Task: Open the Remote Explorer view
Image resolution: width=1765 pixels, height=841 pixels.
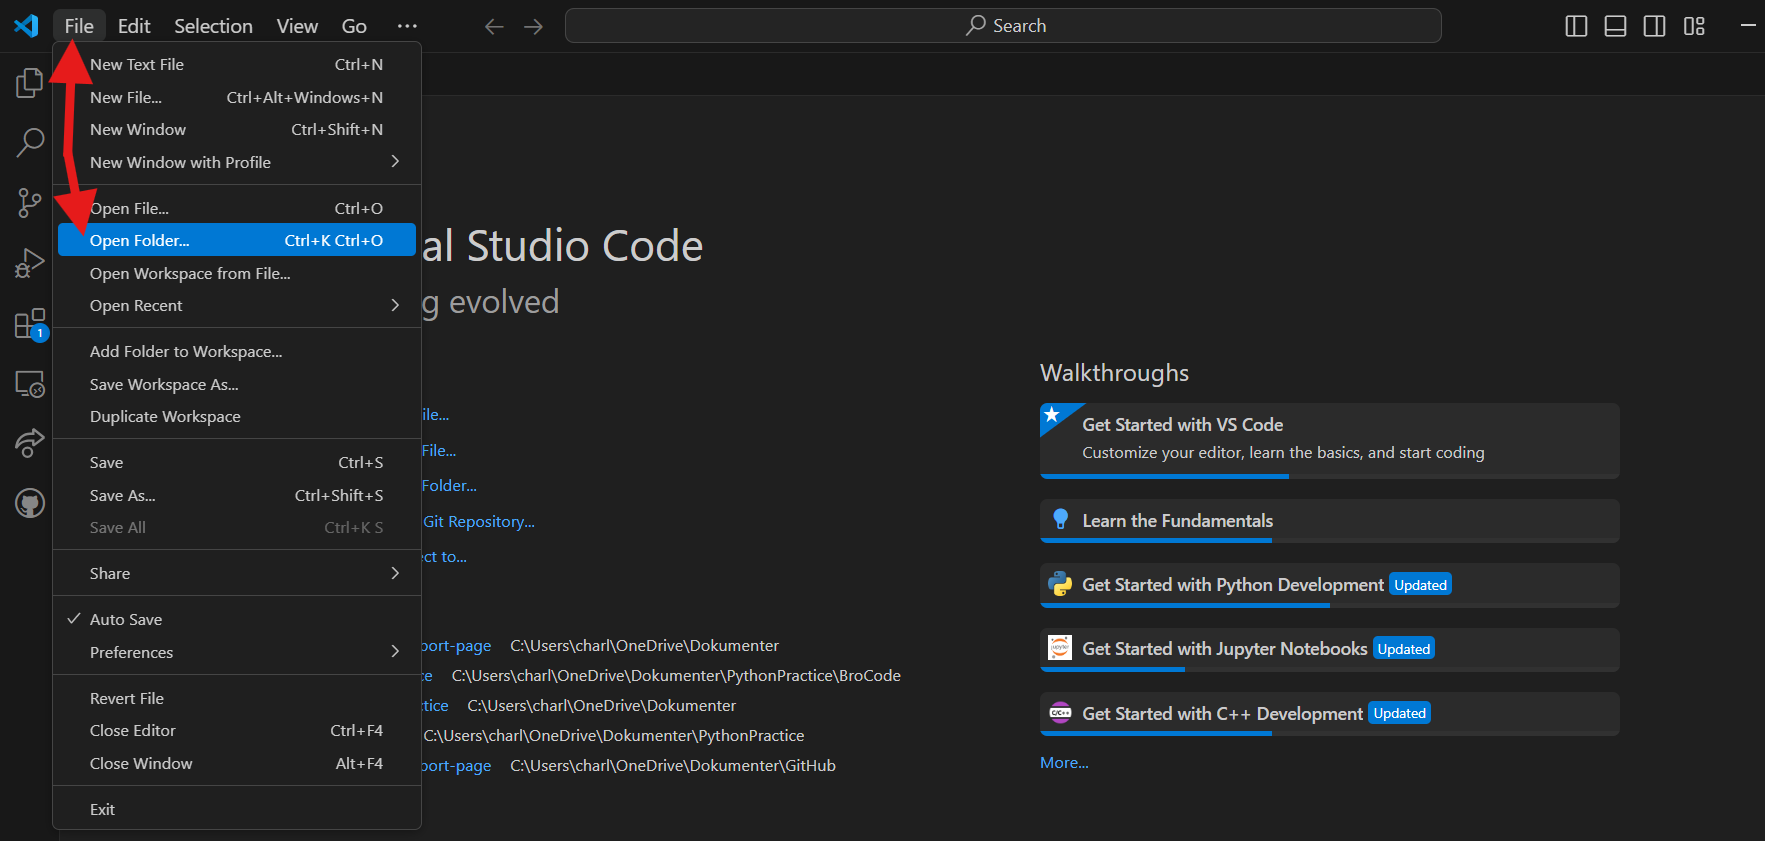Action: coord(30,384)
